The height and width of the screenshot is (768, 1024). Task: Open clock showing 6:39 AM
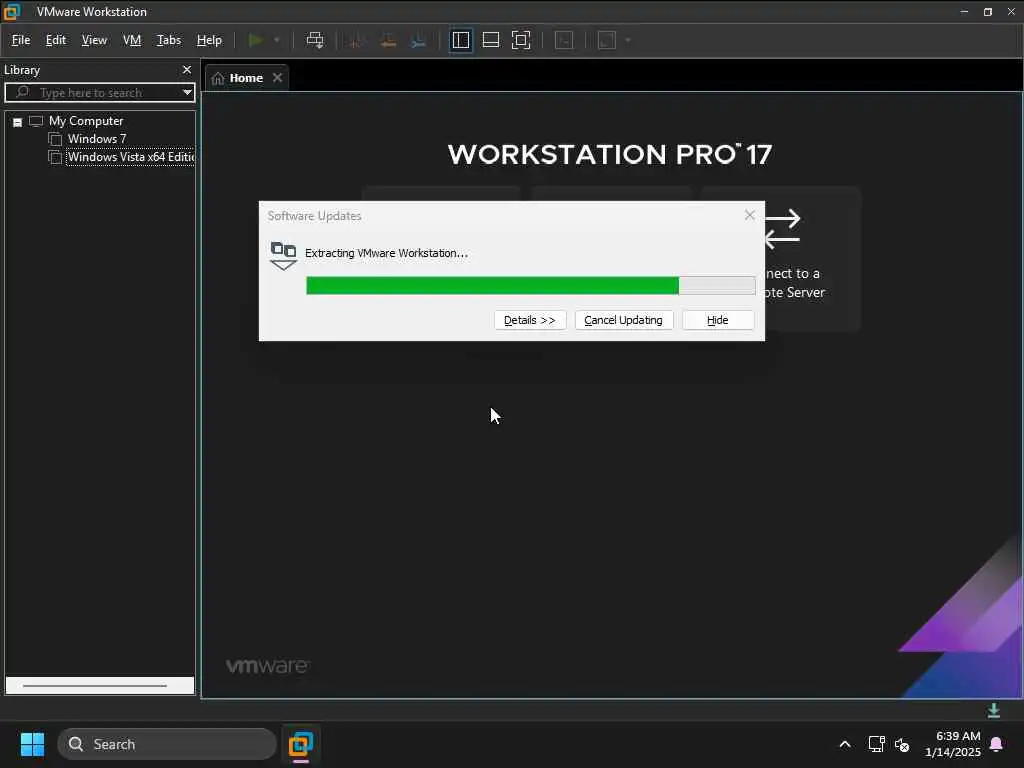click(x=952, y=744)
